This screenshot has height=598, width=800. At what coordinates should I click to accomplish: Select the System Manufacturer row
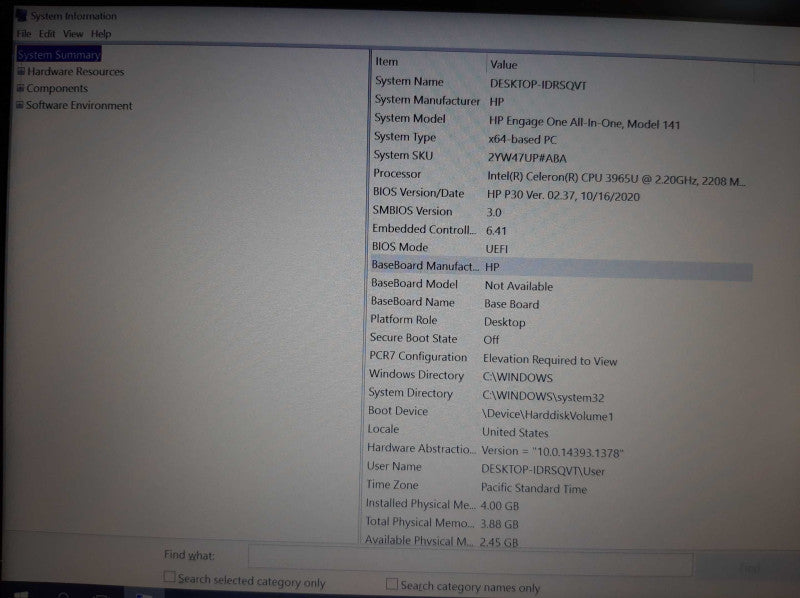coord(562,101)
